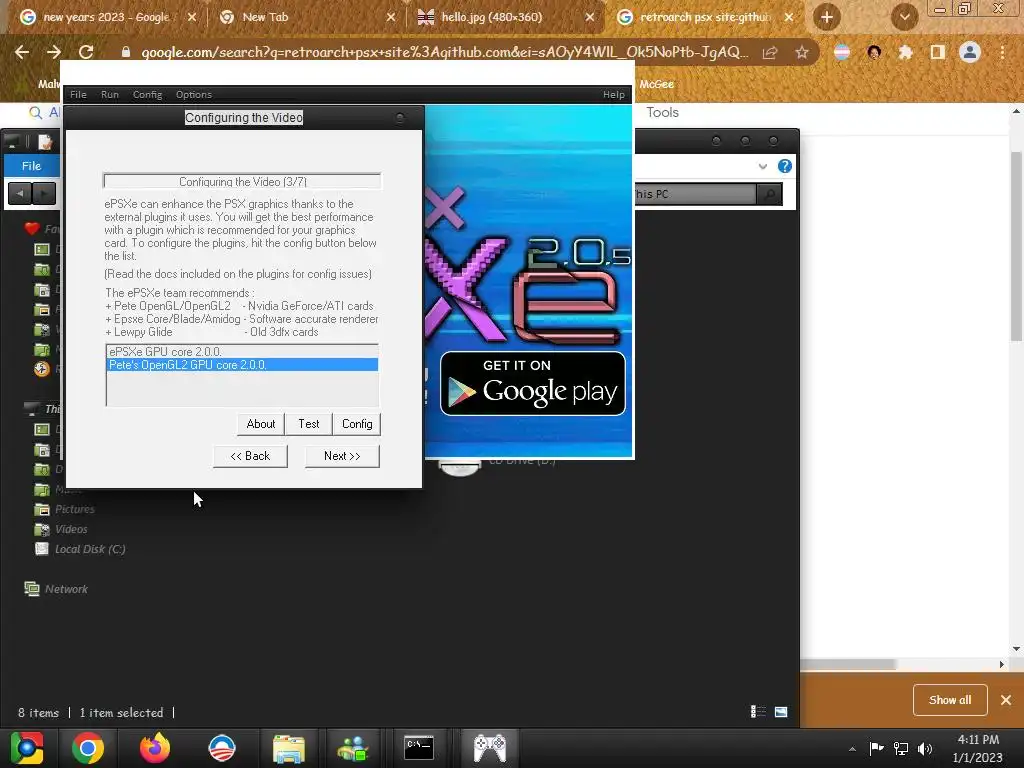Image resolution: width=1024 pixels, height=768 pixels.
Task: Open the Run menu in ePSXe
Action: coord(110,95)
